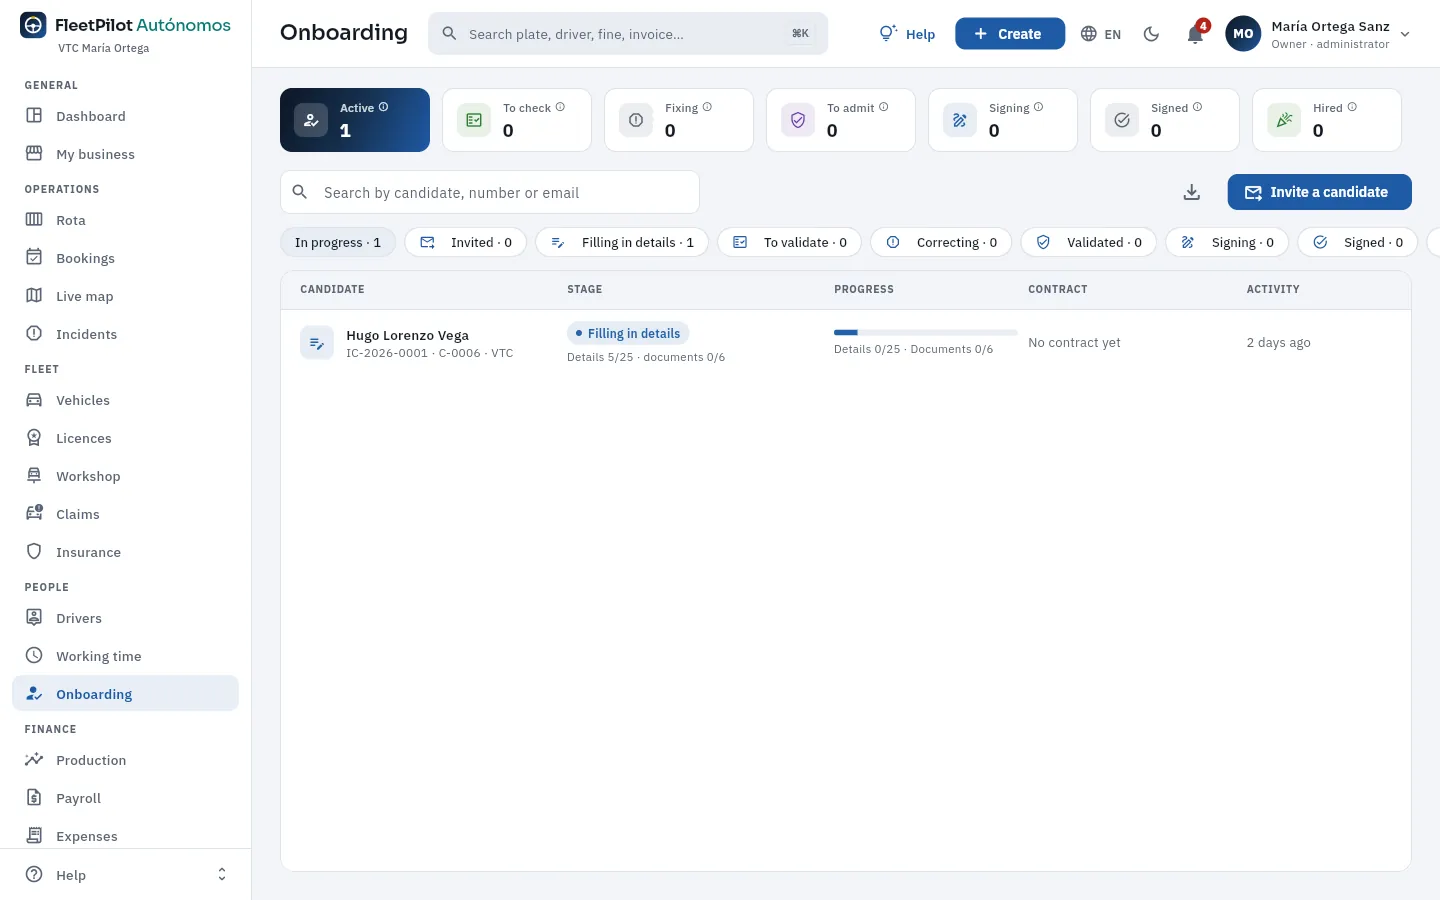
Task: Switch to the Filling in details filter tab
Action: coord(622,242)
